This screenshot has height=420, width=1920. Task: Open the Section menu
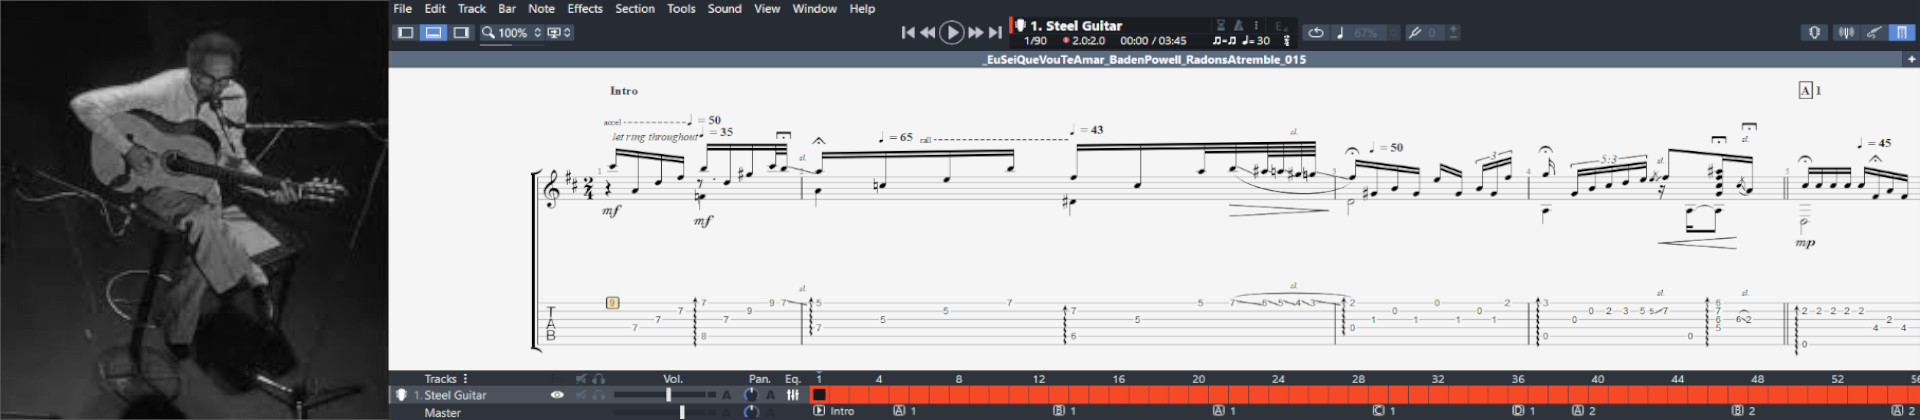point(635,8)
